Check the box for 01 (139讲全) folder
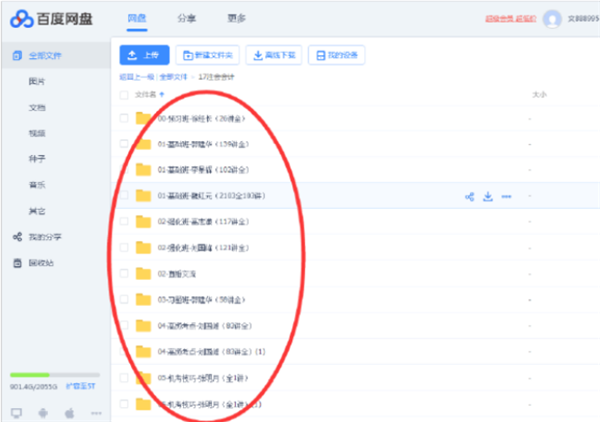The image size is (600, 422). (x=124, y=144)
